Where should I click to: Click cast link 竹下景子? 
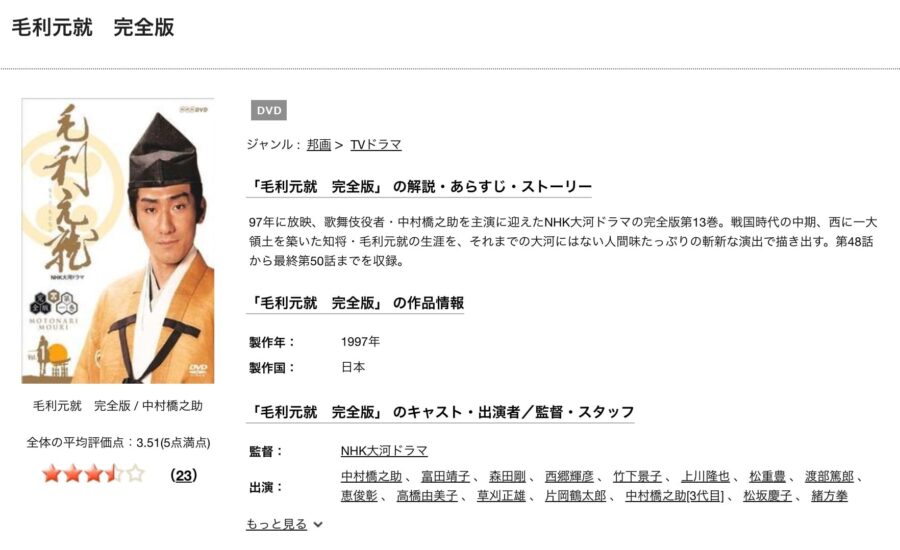(x=637, y=477)
